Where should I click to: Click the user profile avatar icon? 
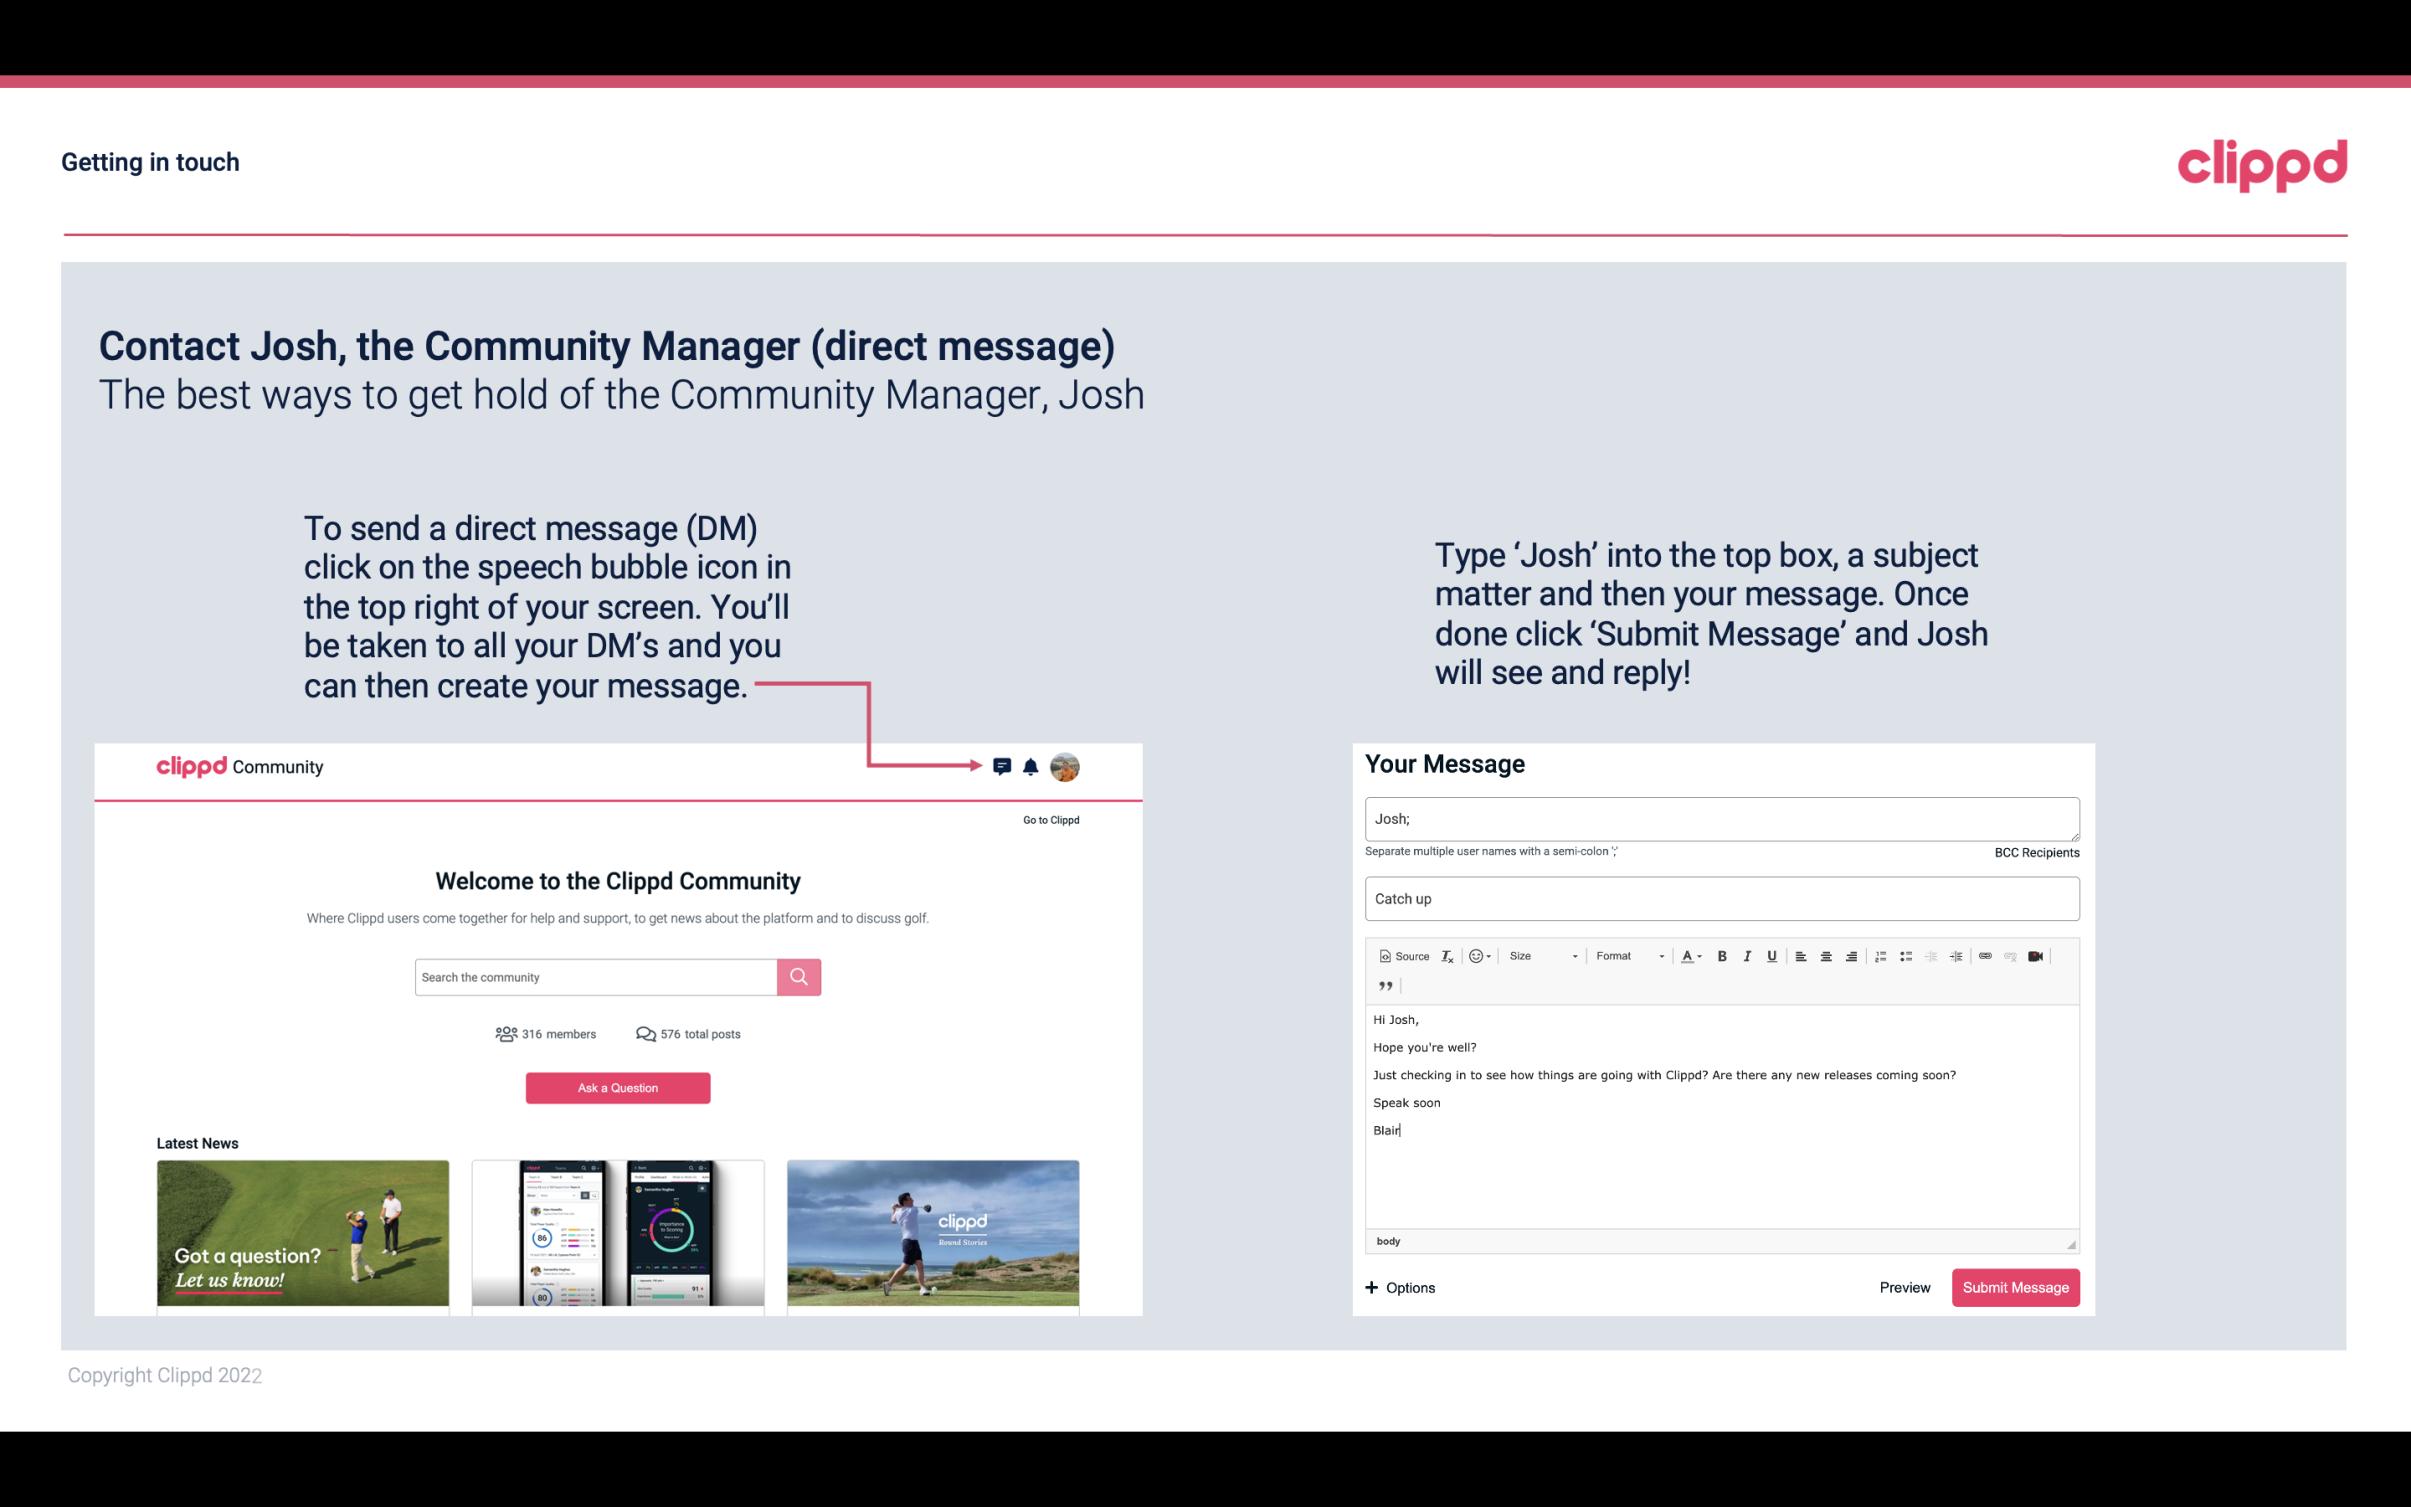pyautogui.click(x=1066, y=766)
